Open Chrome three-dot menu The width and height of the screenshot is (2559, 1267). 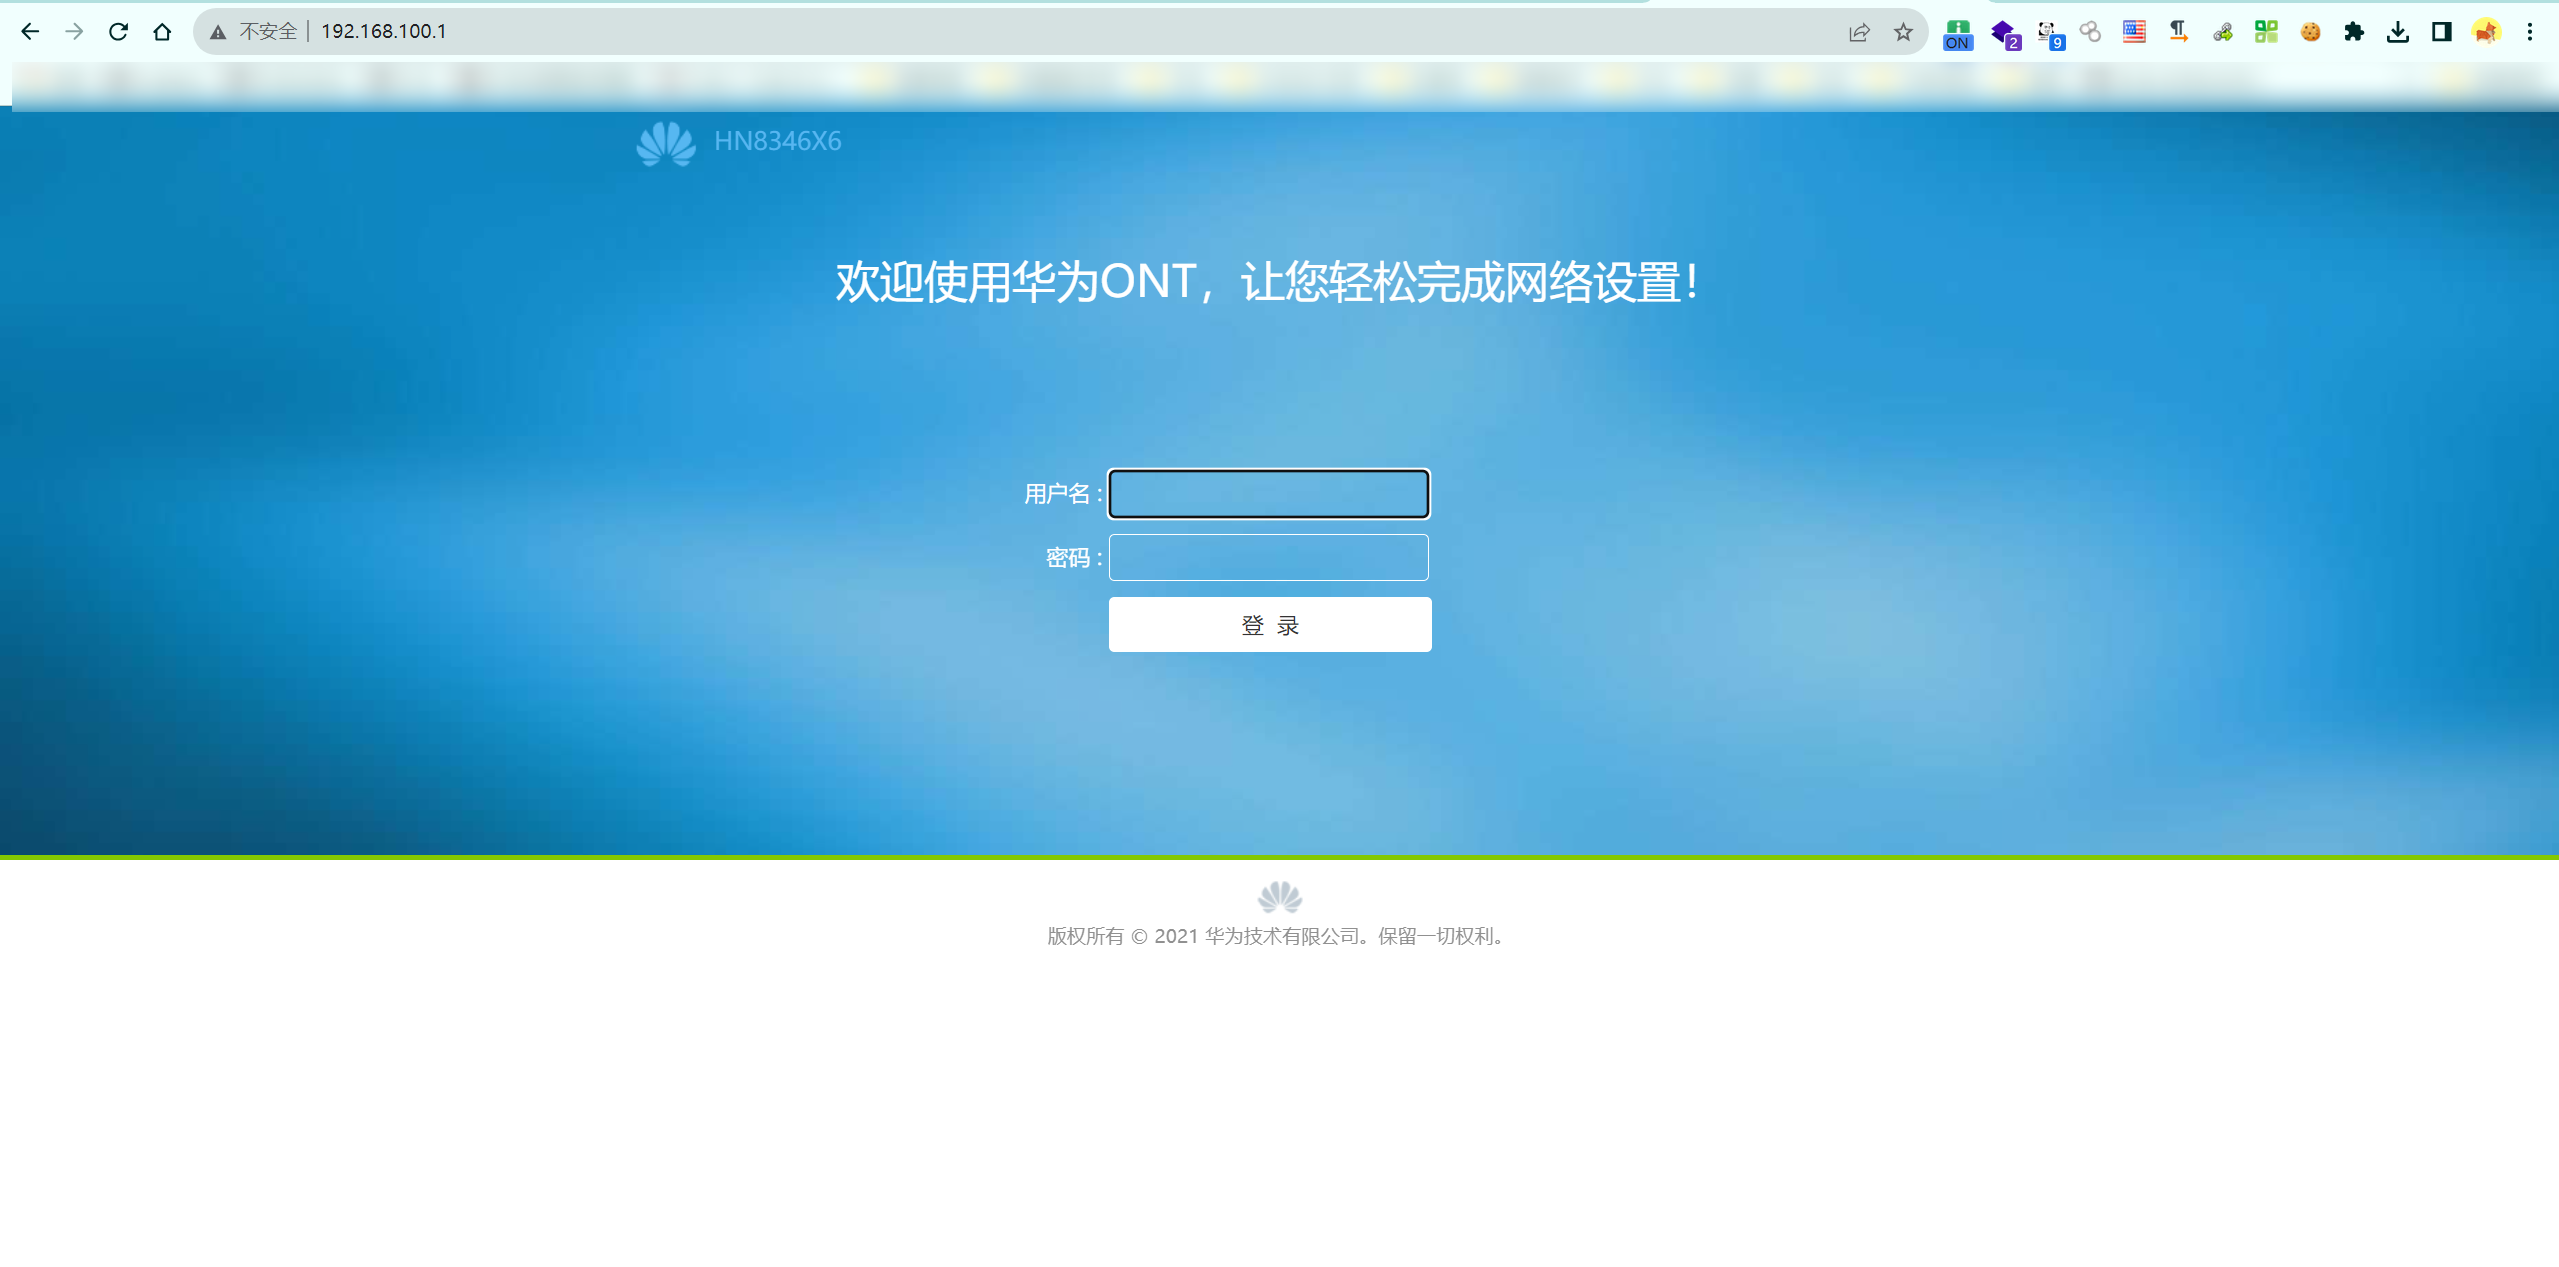click(x=2530, y=32)
